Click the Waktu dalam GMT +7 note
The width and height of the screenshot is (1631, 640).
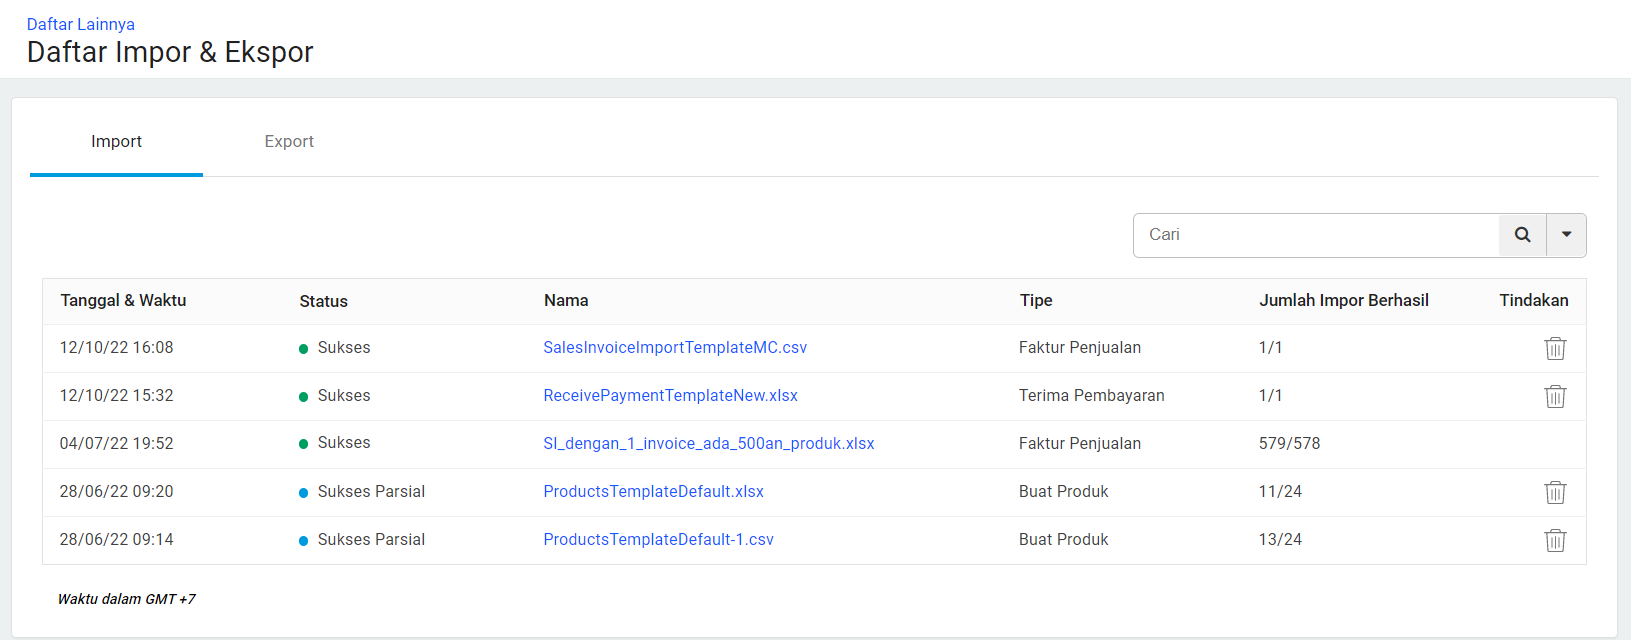(x=127, y=599)
